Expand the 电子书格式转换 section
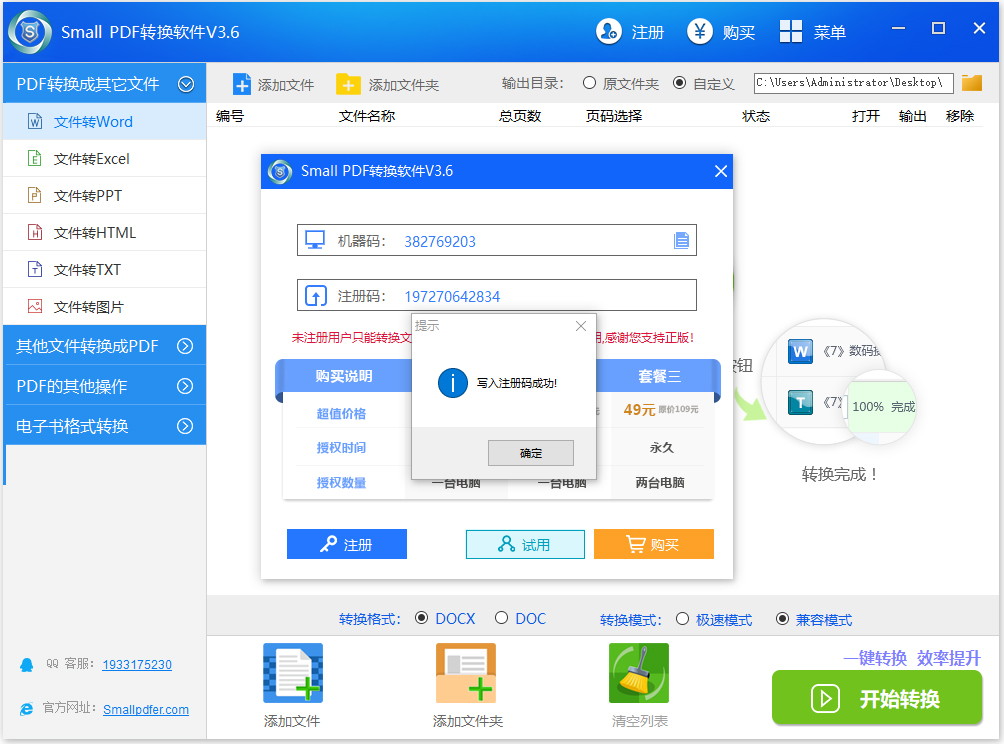 click(185, 426)
